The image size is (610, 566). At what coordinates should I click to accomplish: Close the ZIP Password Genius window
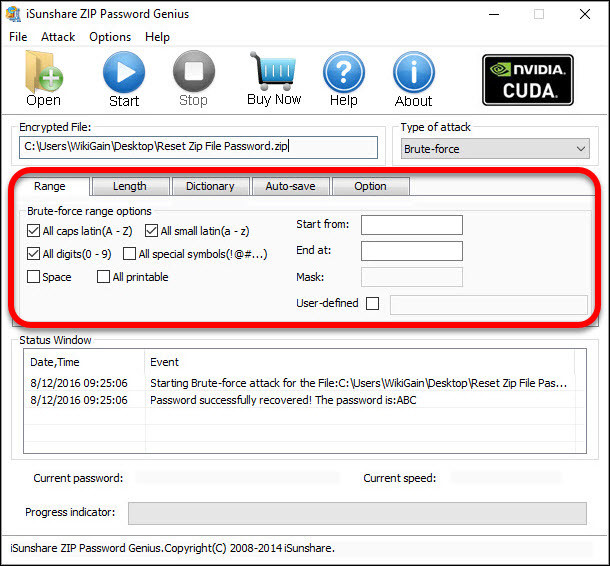[585, 14]
